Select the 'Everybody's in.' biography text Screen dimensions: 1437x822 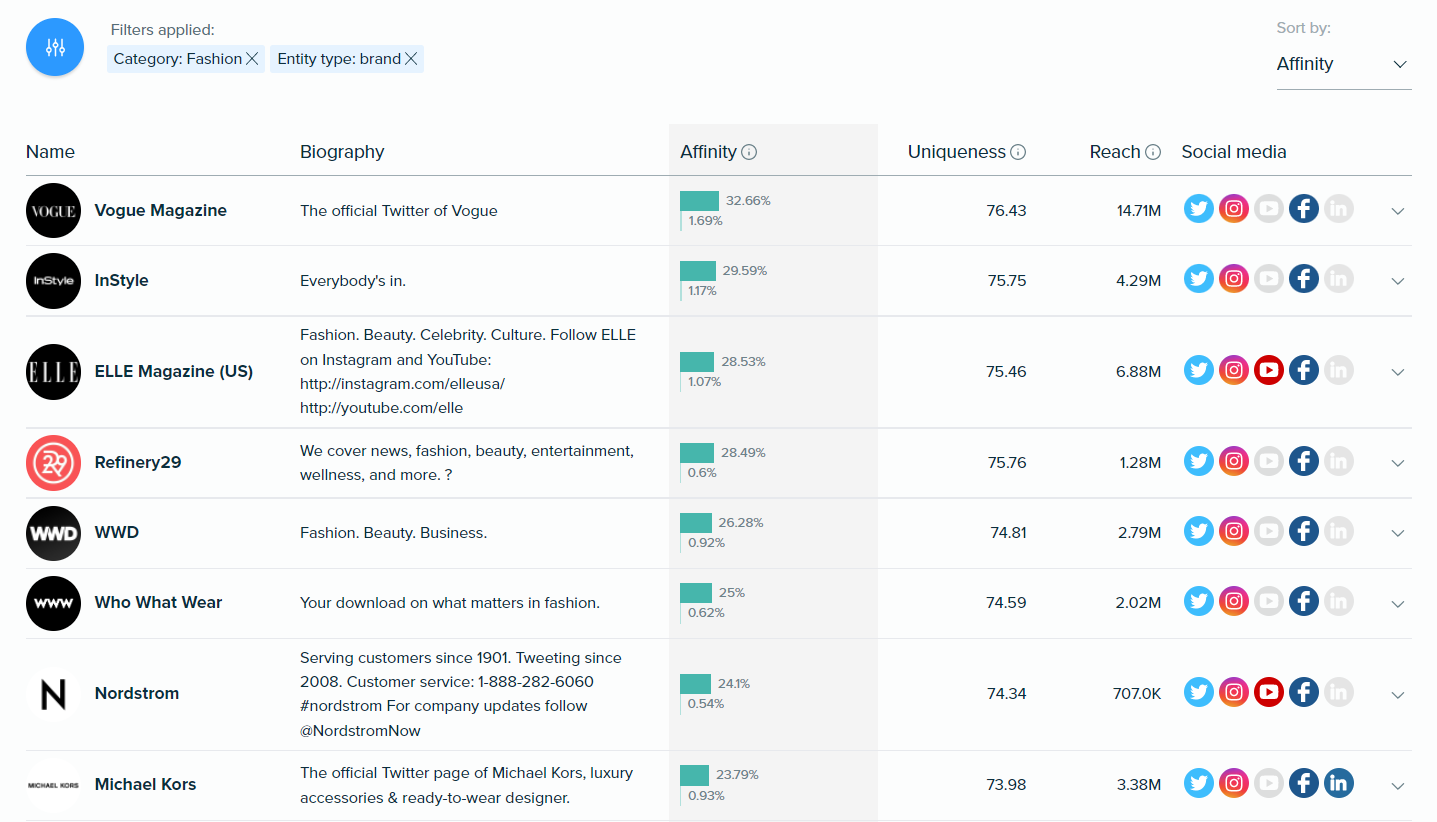coord(353,281)
